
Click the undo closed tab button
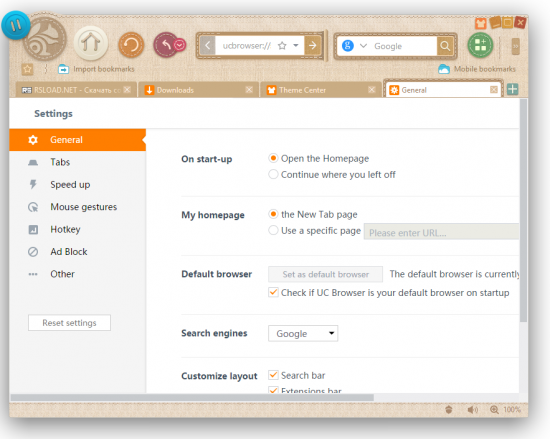[x=166, y=45]
